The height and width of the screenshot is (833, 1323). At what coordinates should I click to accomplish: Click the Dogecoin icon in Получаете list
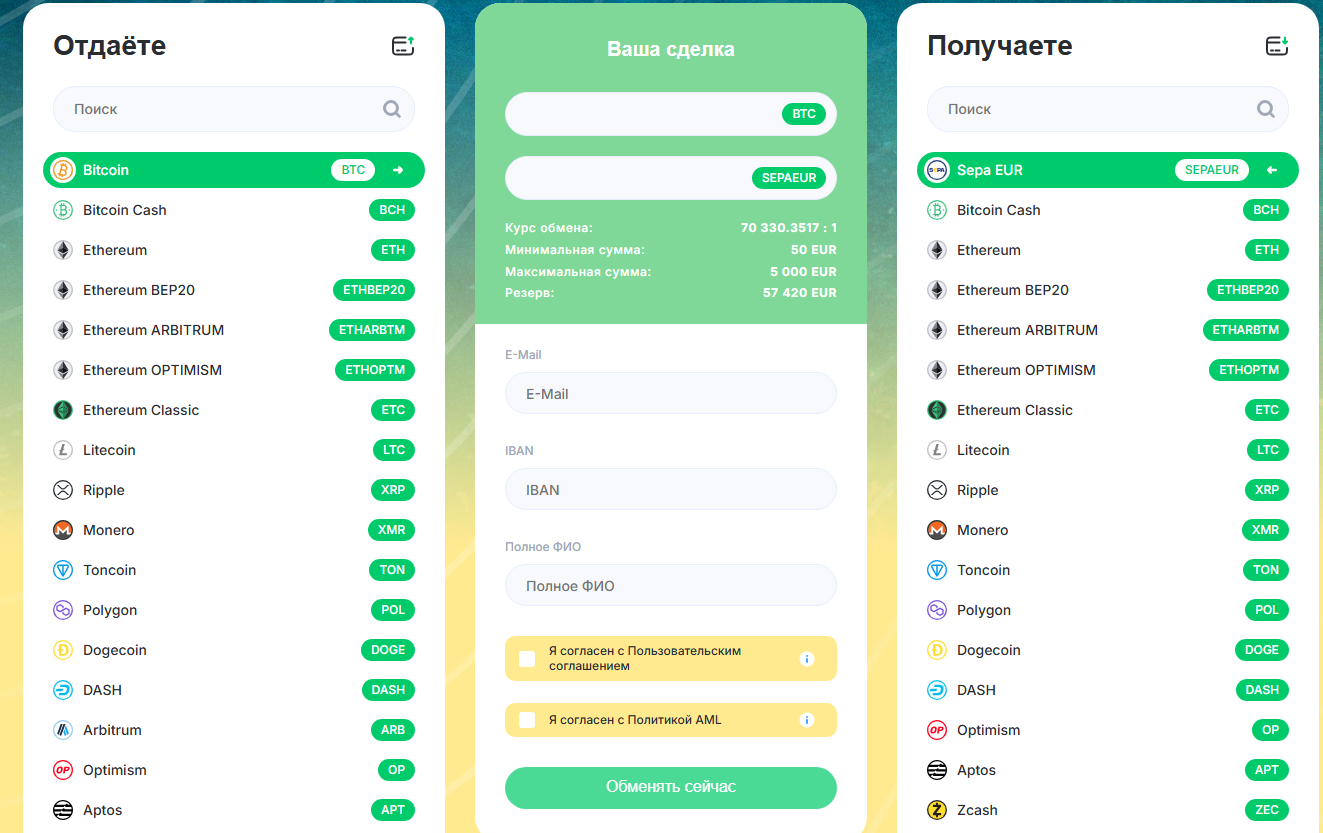click(937, 650)
